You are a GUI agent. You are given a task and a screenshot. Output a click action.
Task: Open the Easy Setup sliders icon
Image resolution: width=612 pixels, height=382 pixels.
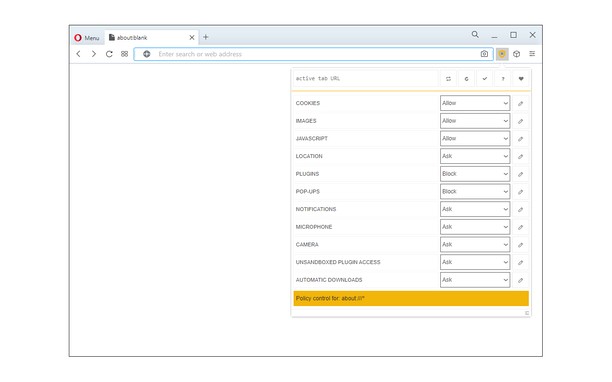click(x=532, y=53)
